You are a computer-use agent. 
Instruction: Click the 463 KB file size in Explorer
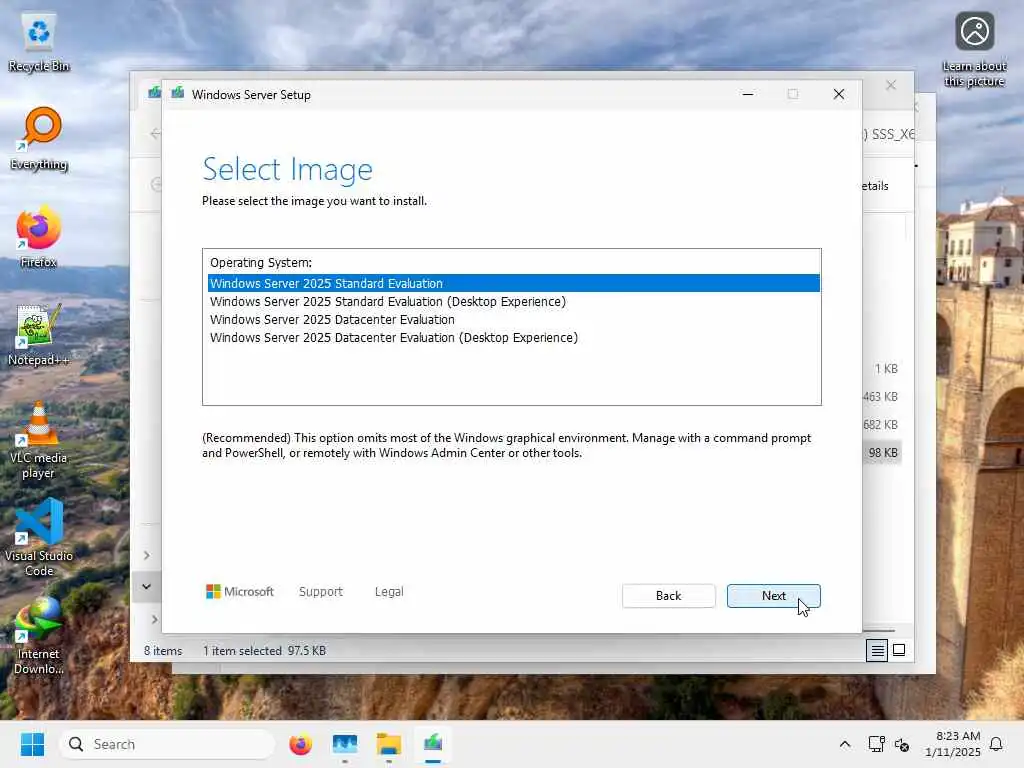(x=880, y=396)
